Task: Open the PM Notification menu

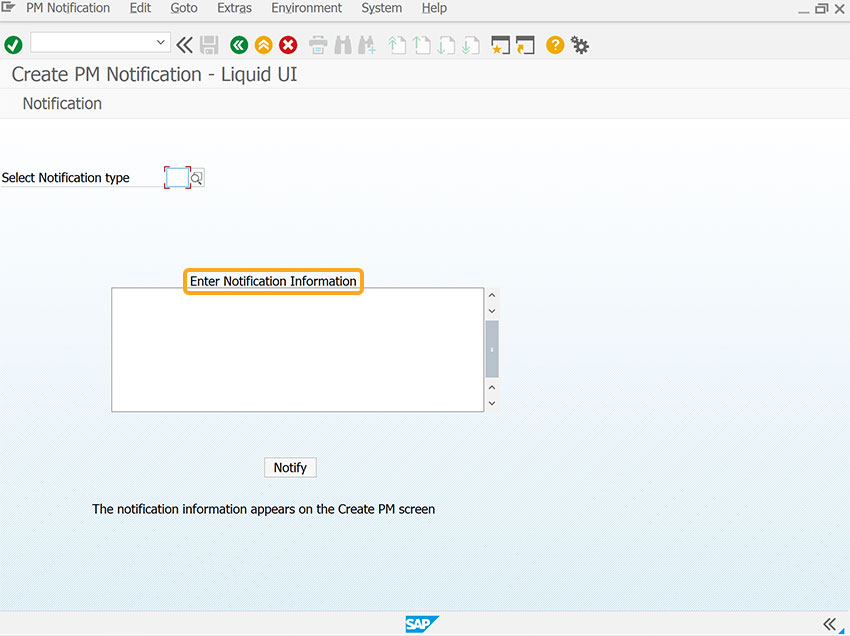Action: coord(68,8)
